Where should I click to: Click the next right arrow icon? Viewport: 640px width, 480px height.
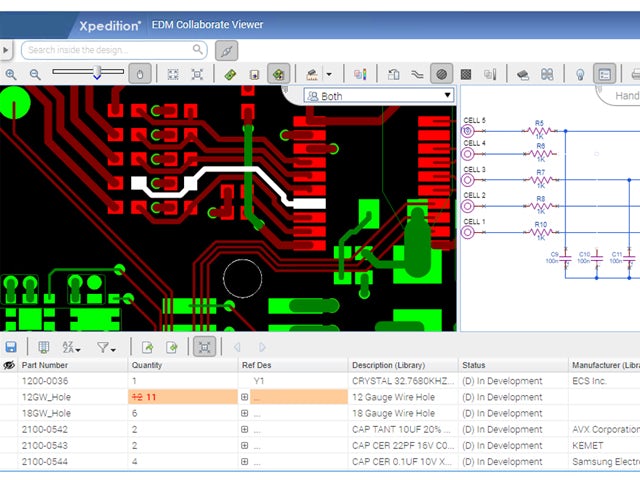click(262, 347)
